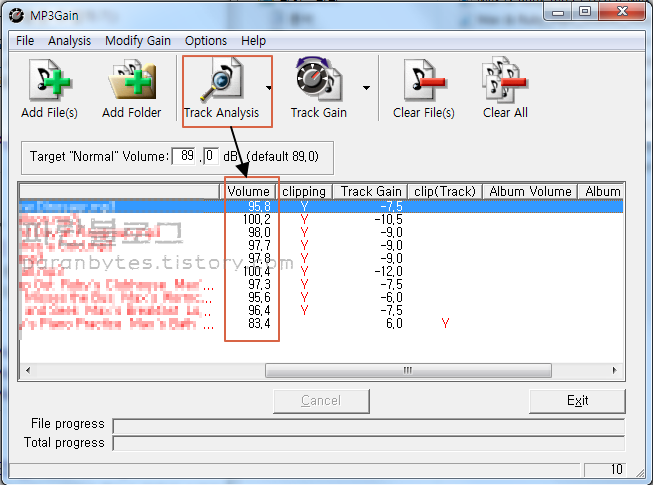Open the Modify Gain menu
The height and width of the screenshot is (485, 653).
[138, 41]
